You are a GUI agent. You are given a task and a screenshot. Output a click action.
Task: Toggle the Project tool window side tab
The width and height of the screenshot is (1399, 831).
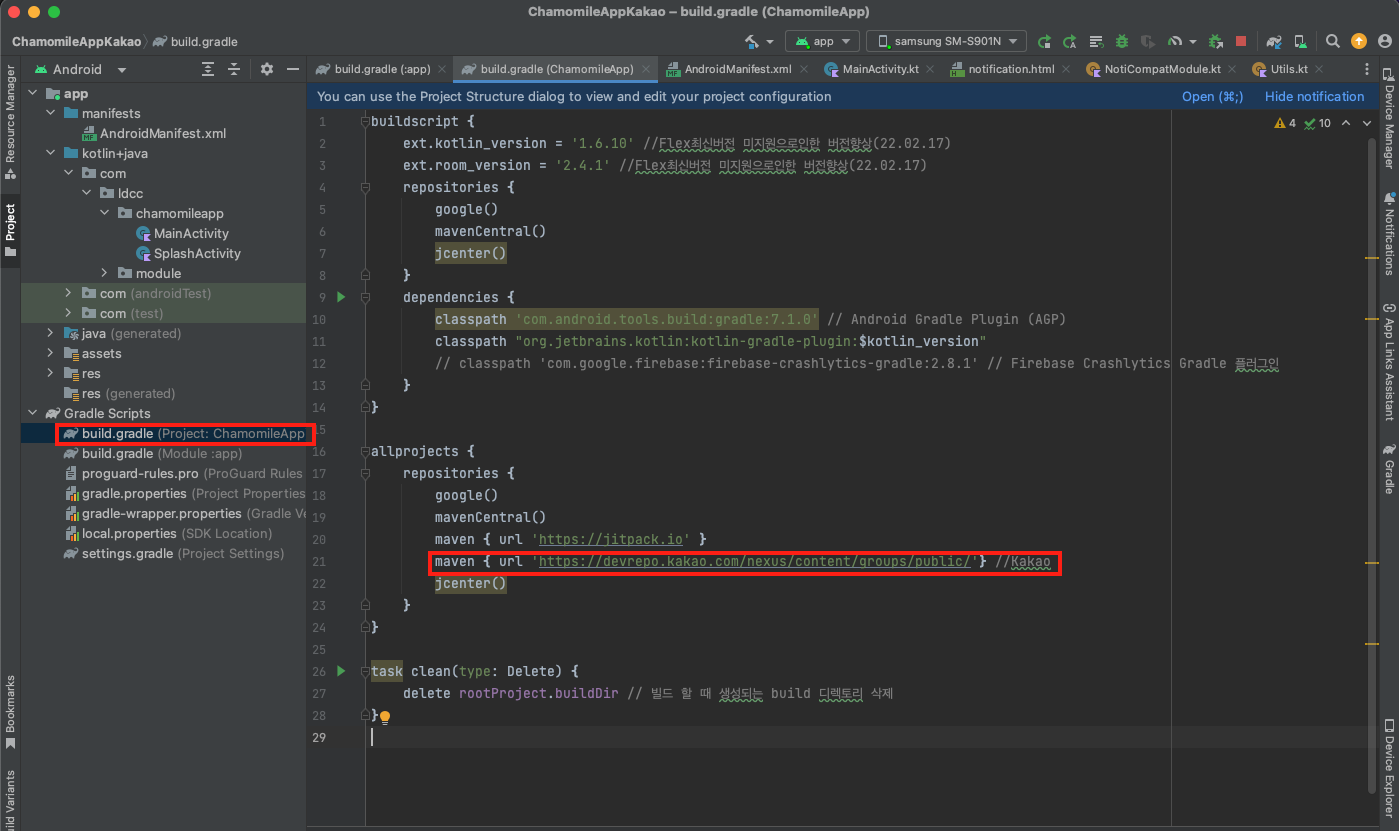(10, 230)
